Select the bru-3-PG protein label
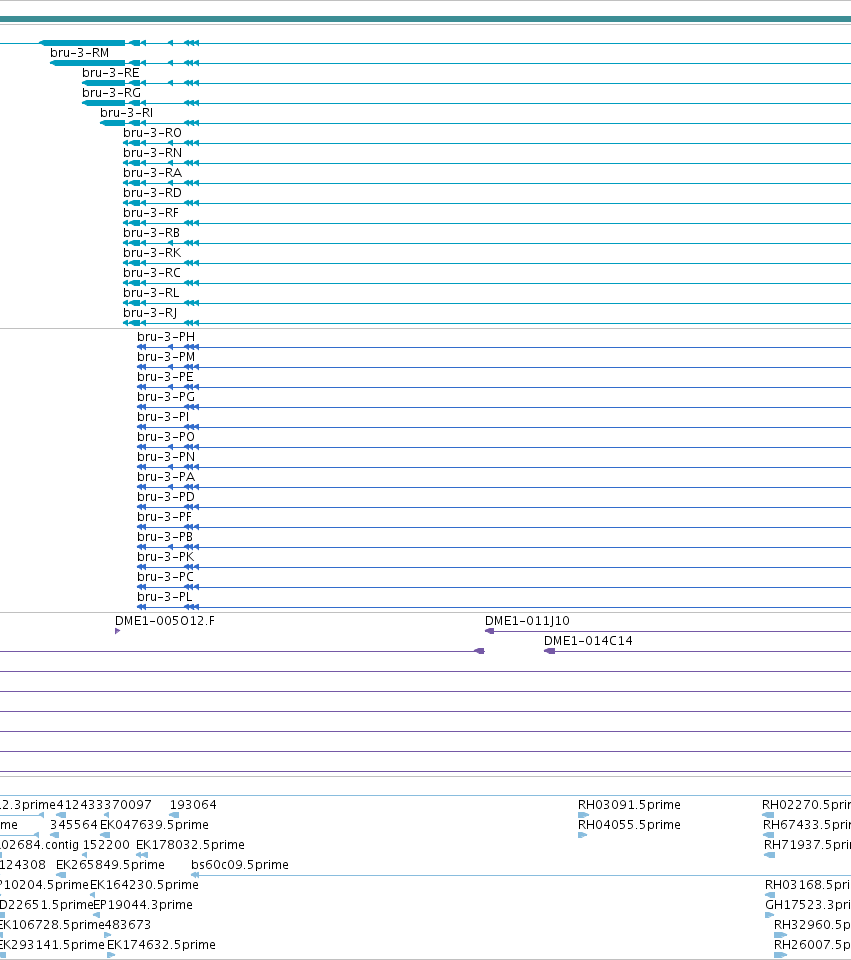851x960 pixels. pos(166,397)
